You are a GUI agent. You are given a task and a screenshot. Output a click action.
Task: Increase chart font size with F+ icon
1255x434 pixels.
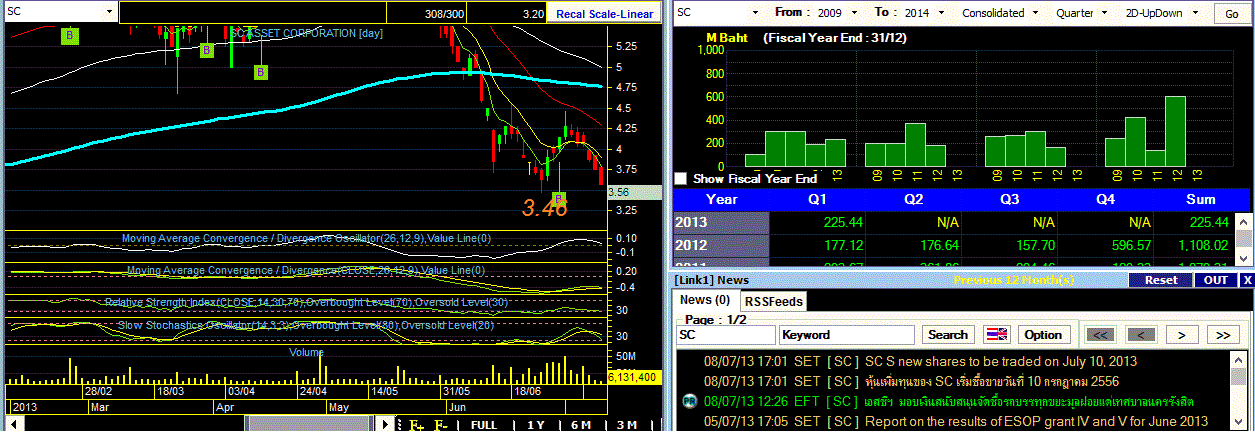(416, 425)
